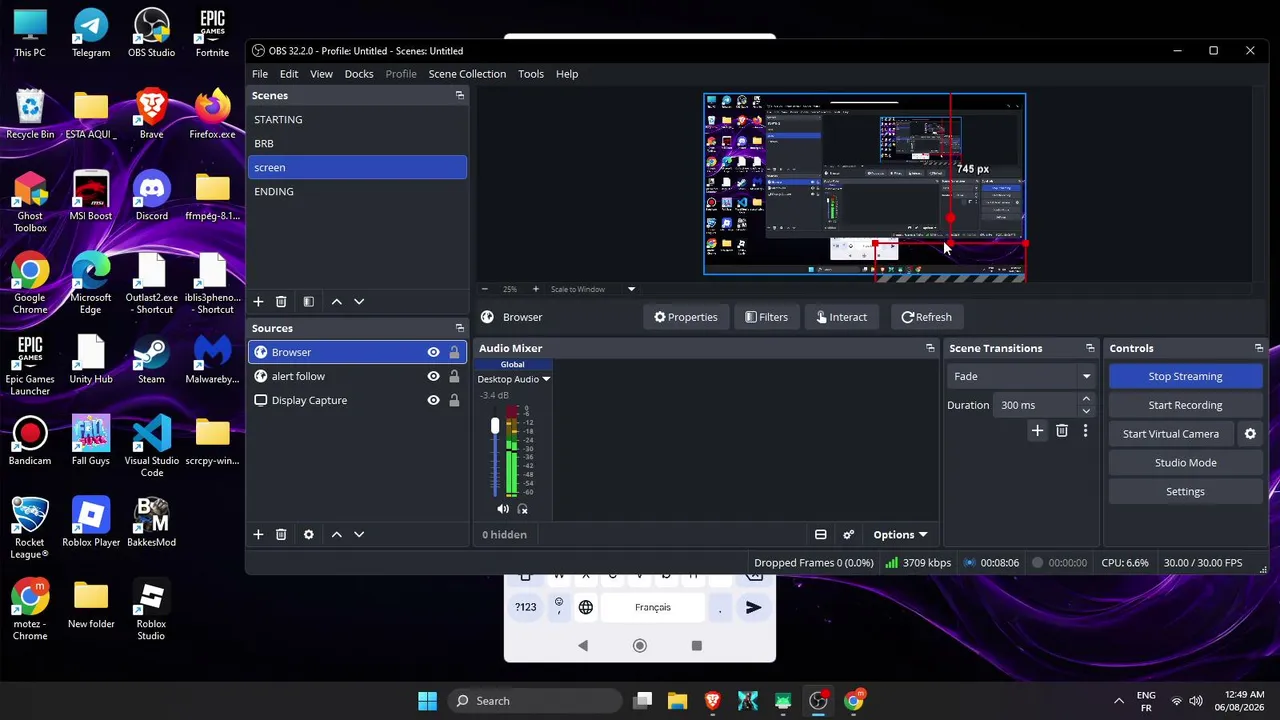Screen dimensions: 1280x720
Task: Select the STARTING scene
Action: pyautogui.click(x=357, y=119)
